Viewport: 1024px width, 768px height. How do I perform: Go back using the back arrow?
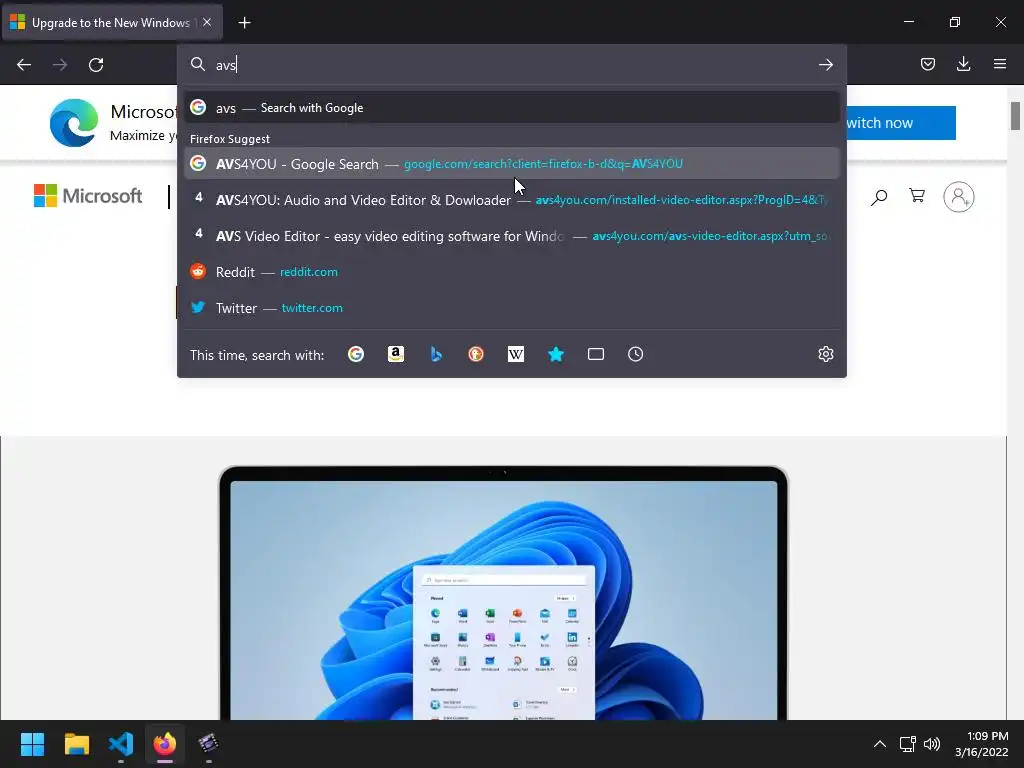24,65
